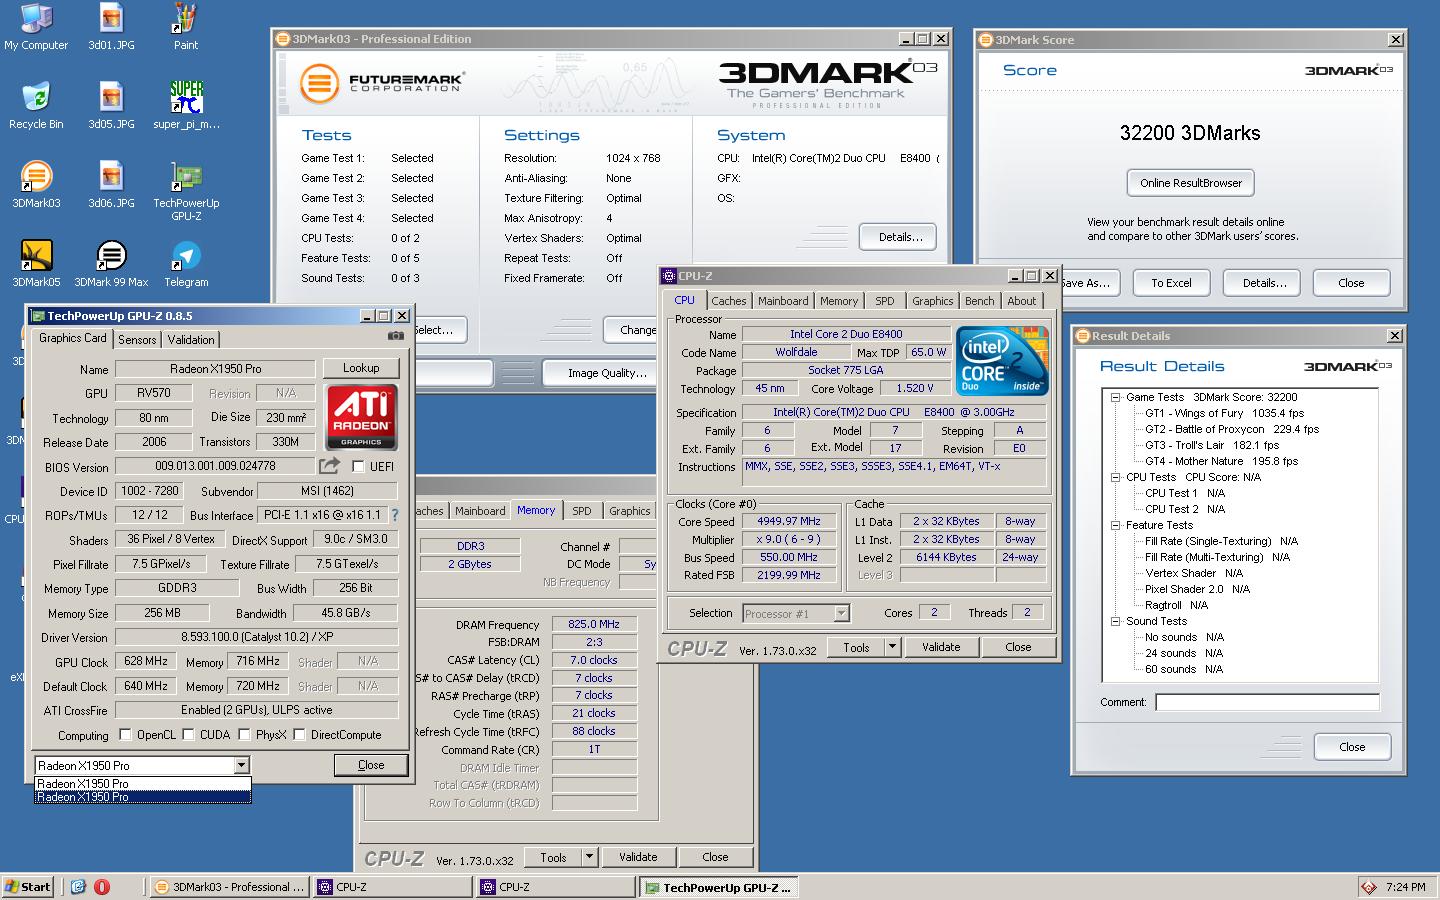The image size is (1440, 900).
Task: Click the Comment field in Result Details
Action: [x=1267, y=702]
